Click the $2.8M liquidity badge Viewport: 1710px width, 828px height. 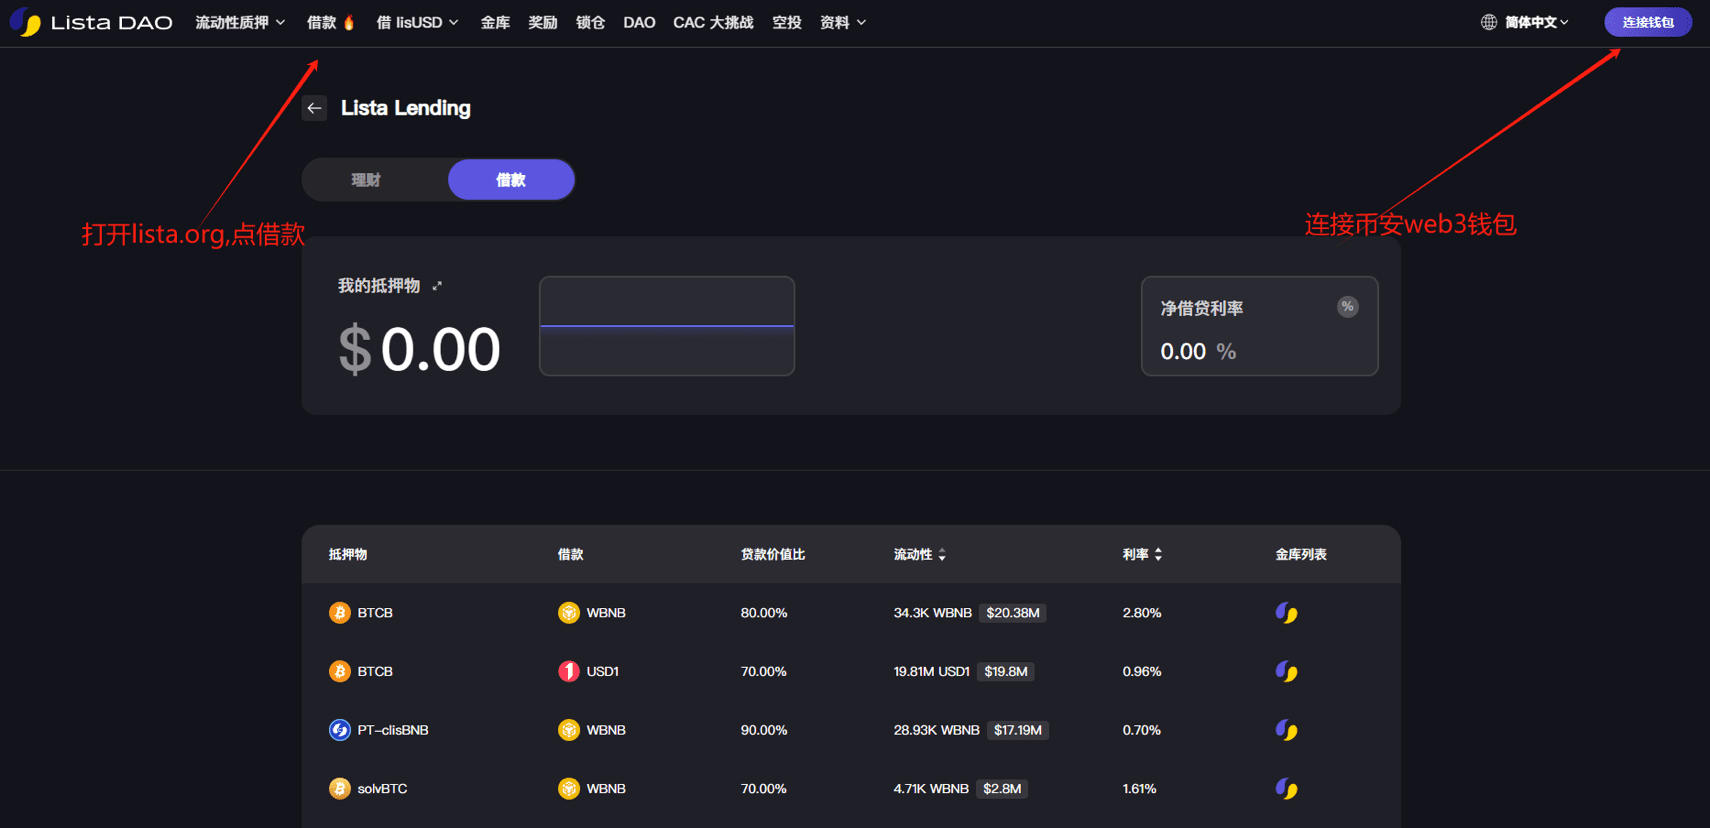(x=1002, y=789)
